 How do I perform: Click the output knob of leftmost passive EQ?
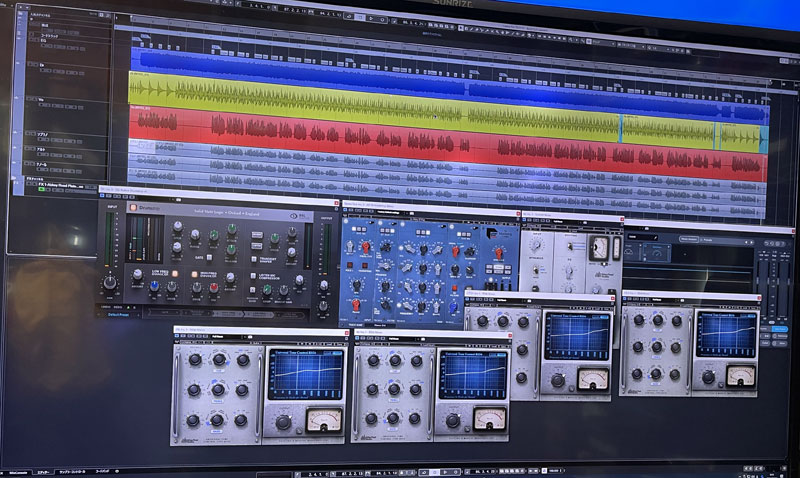(283, 422)
